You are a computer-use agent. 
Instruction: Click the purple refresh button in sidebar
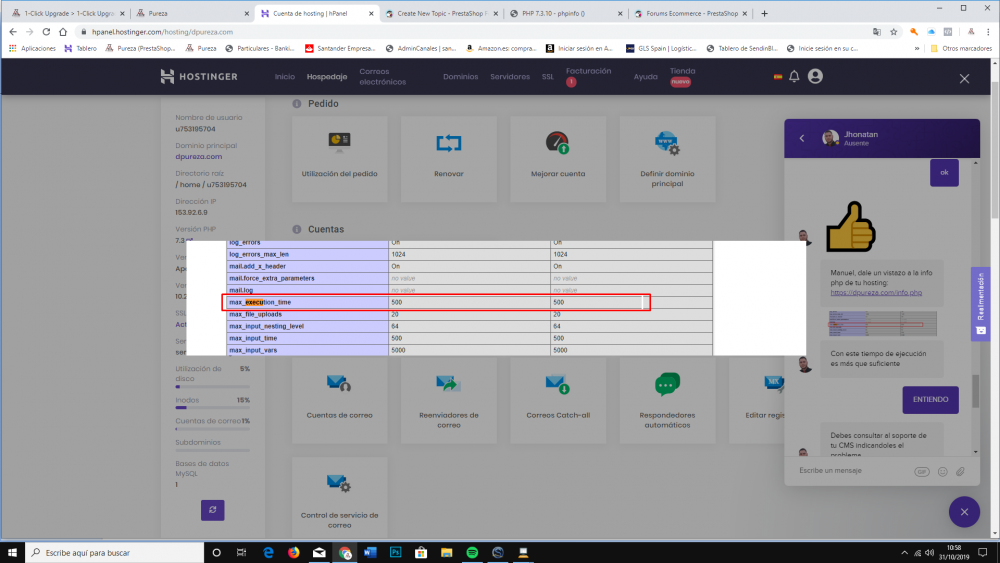212,510
